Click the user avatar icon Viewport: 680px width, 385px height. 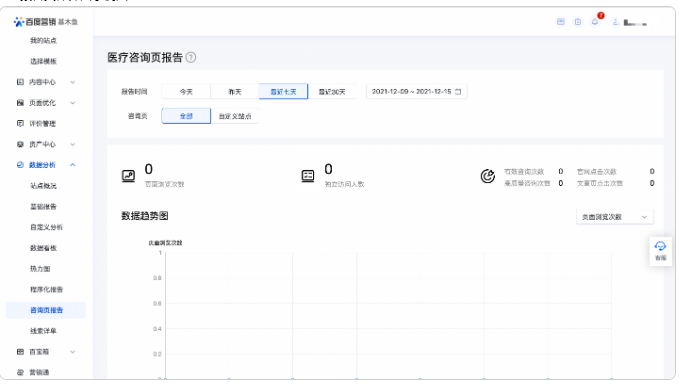pyautogui.click(x=615, y=22)
